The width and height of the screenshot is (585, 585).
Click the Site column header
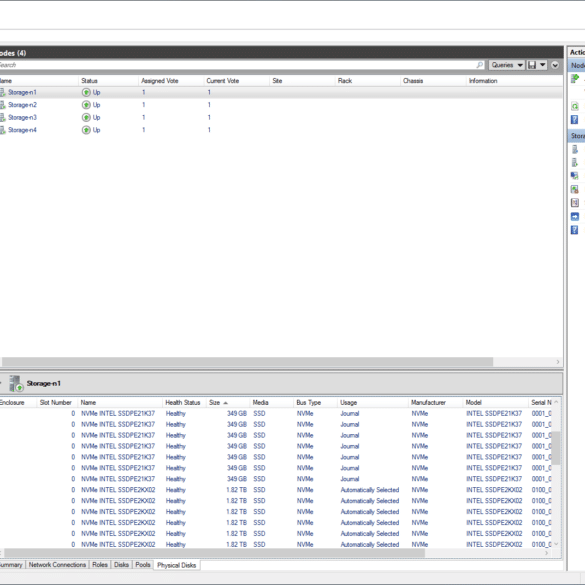(302, 81)
